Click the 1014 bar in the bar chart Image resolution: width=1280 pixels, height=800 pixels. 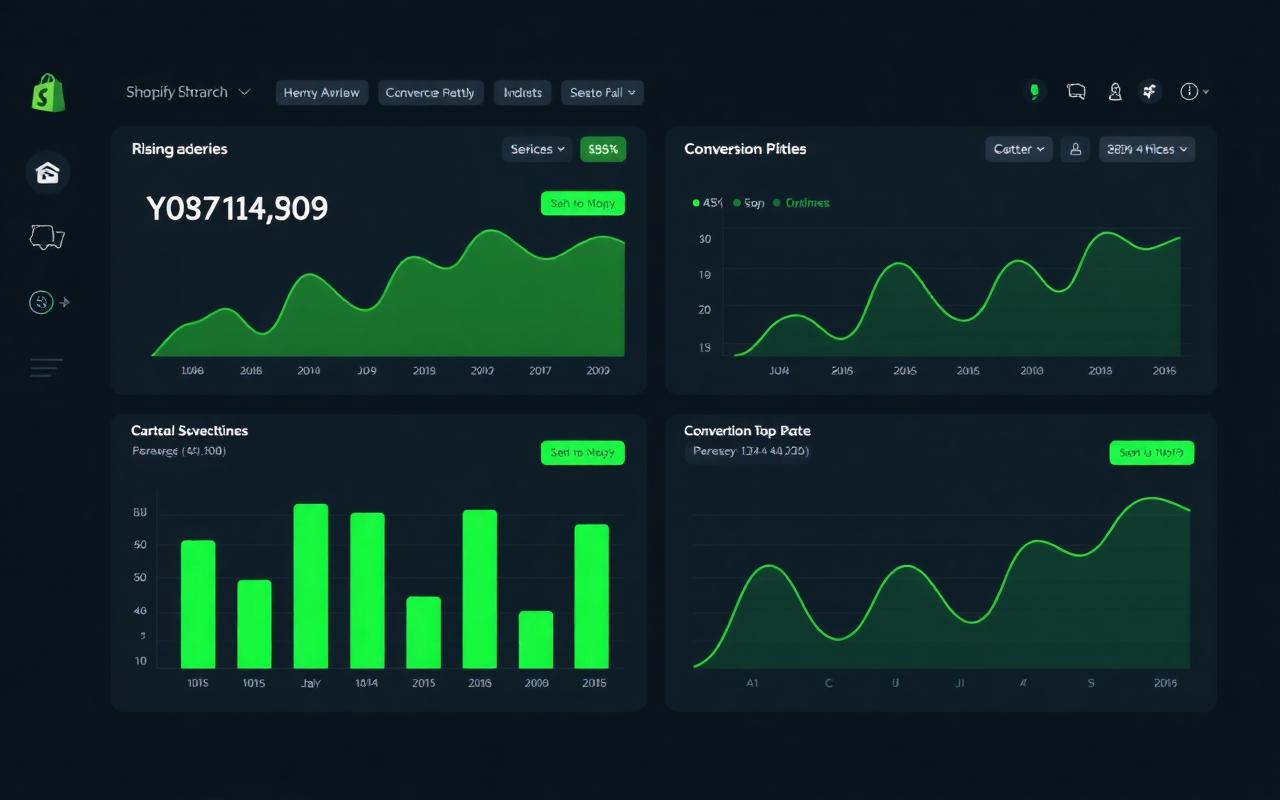[367, 591]
